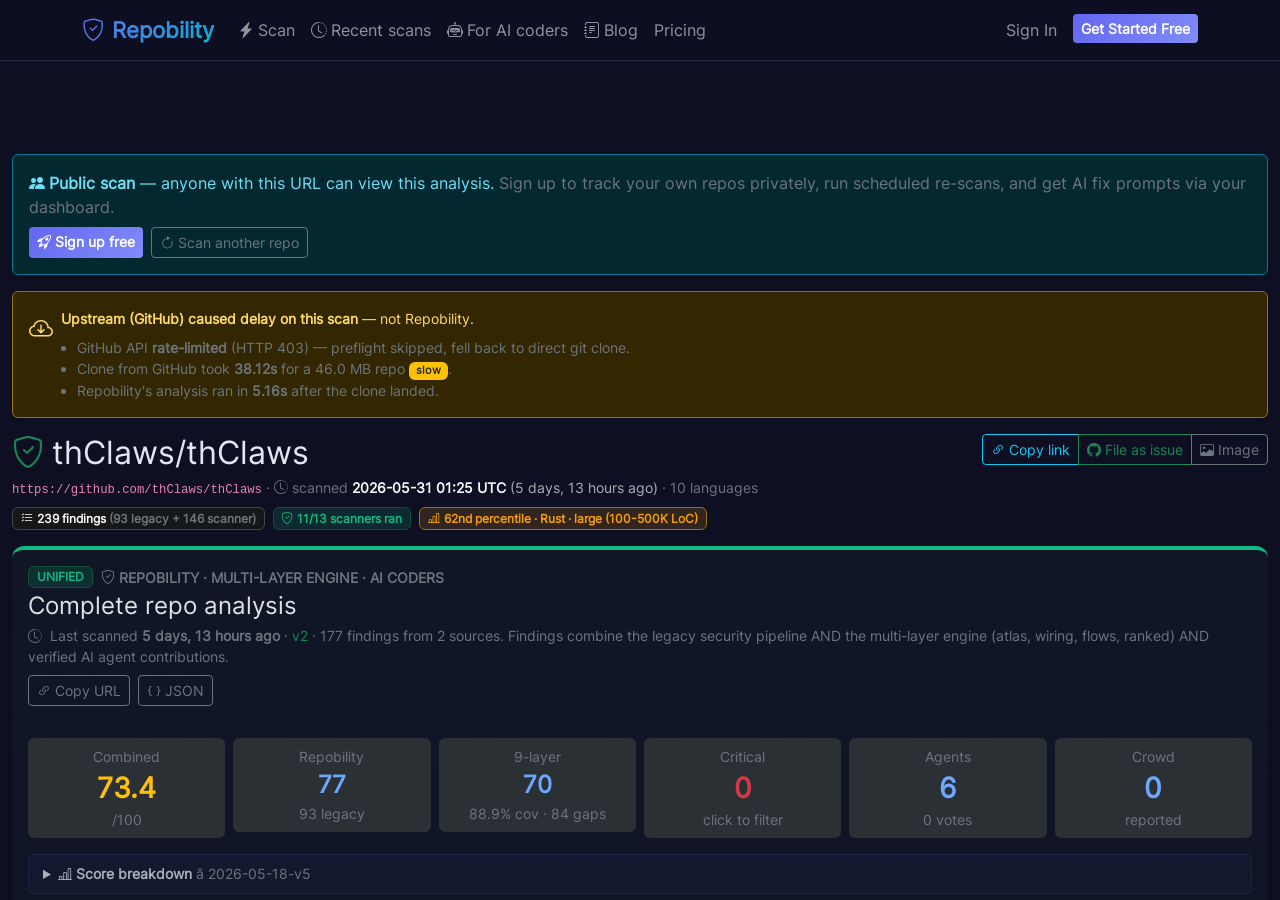
Task: Click the clock icon before scanned date
Action: coord(281,488)
